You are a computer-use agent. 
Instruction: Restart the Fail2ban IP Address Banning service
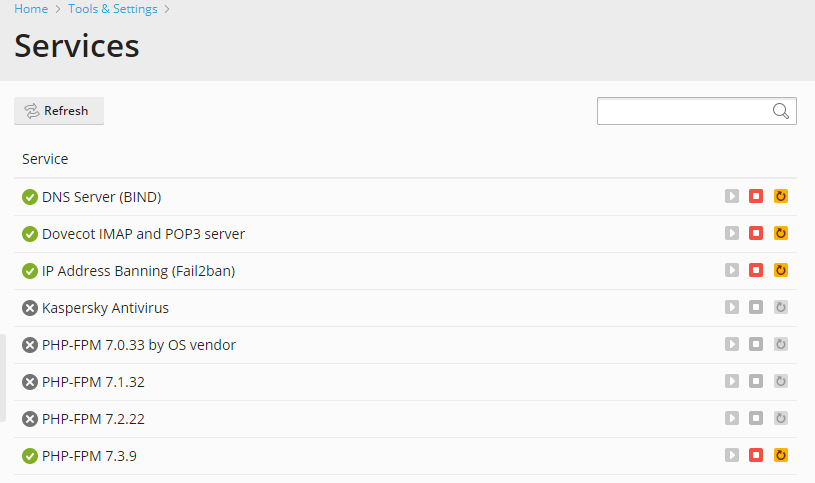[781, 270]
